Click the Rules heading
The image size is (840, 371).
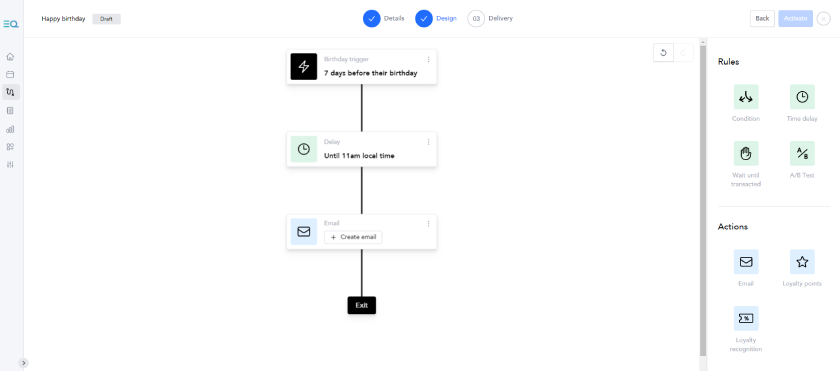[728, 62]
